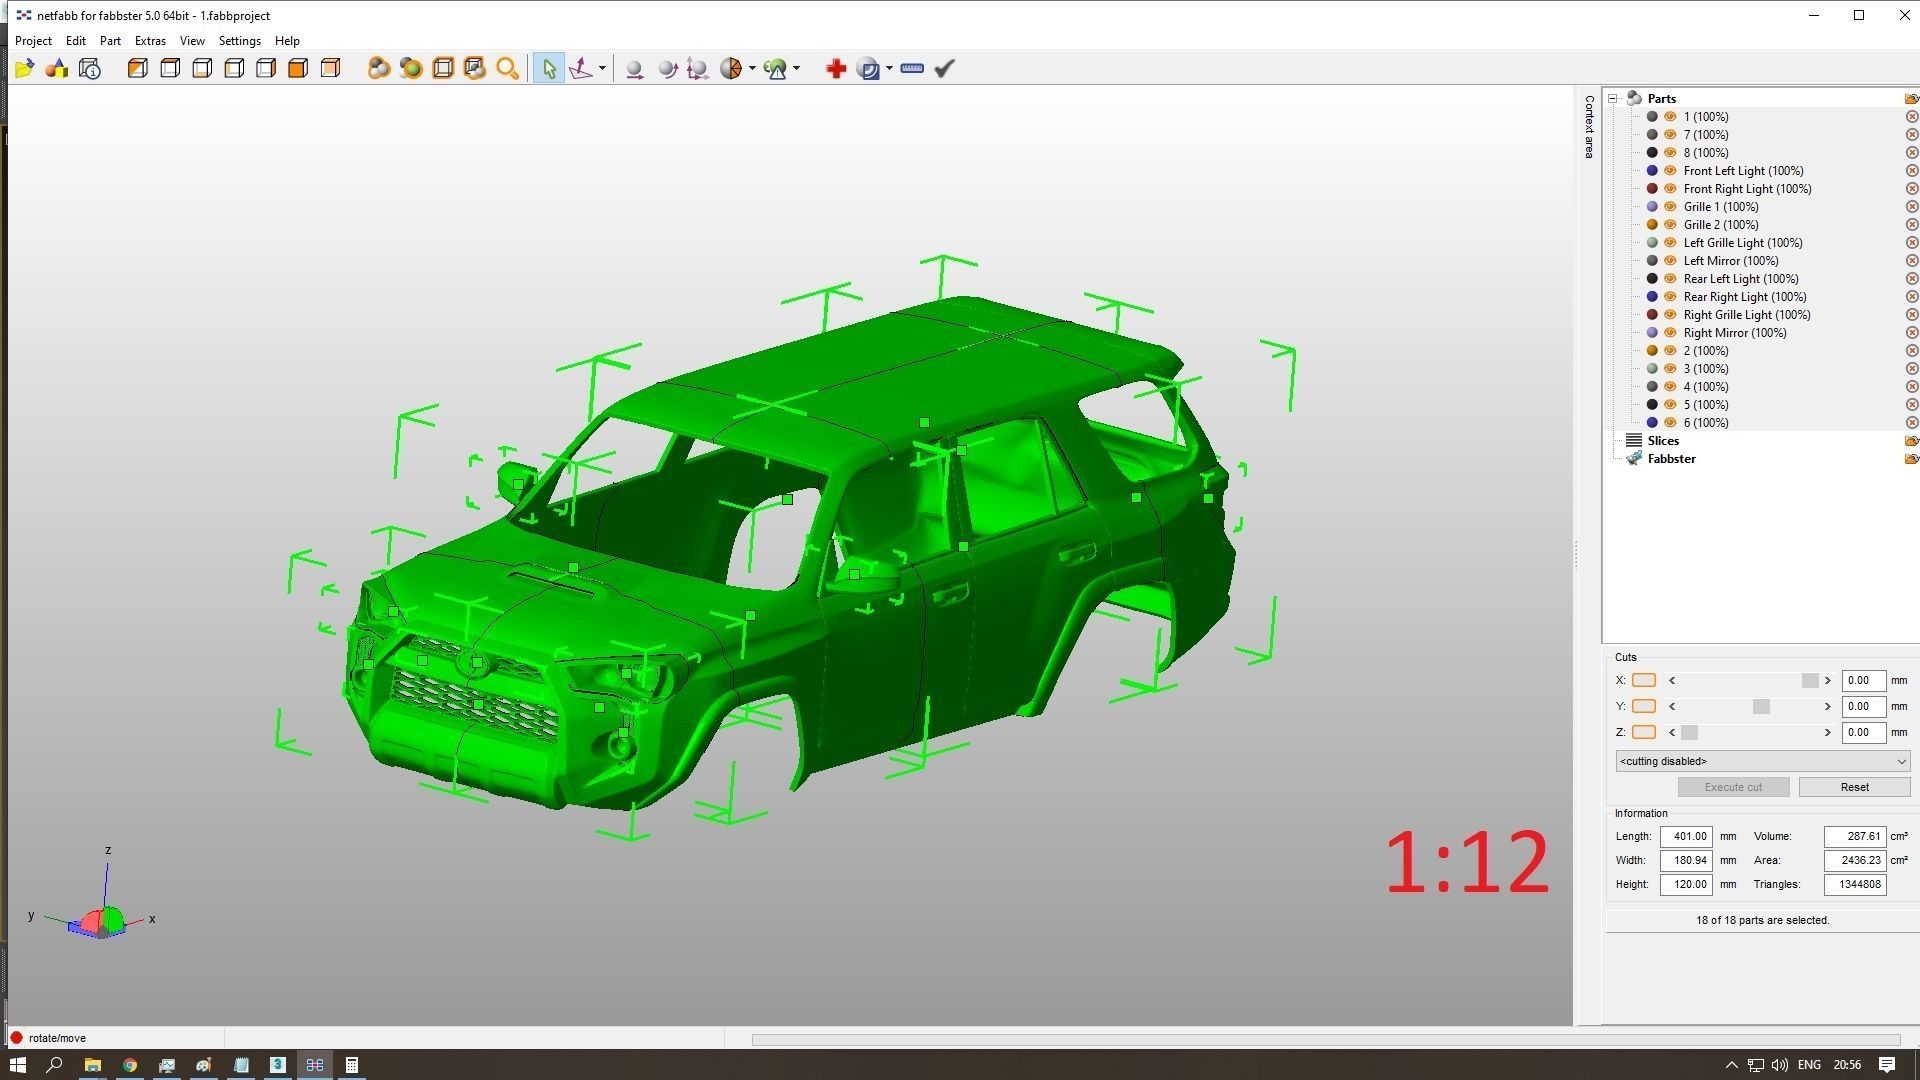This screenshot has width=1920, height=1080.
Task: Zoom to all parts icon
Action: click(x=378, y=68)
